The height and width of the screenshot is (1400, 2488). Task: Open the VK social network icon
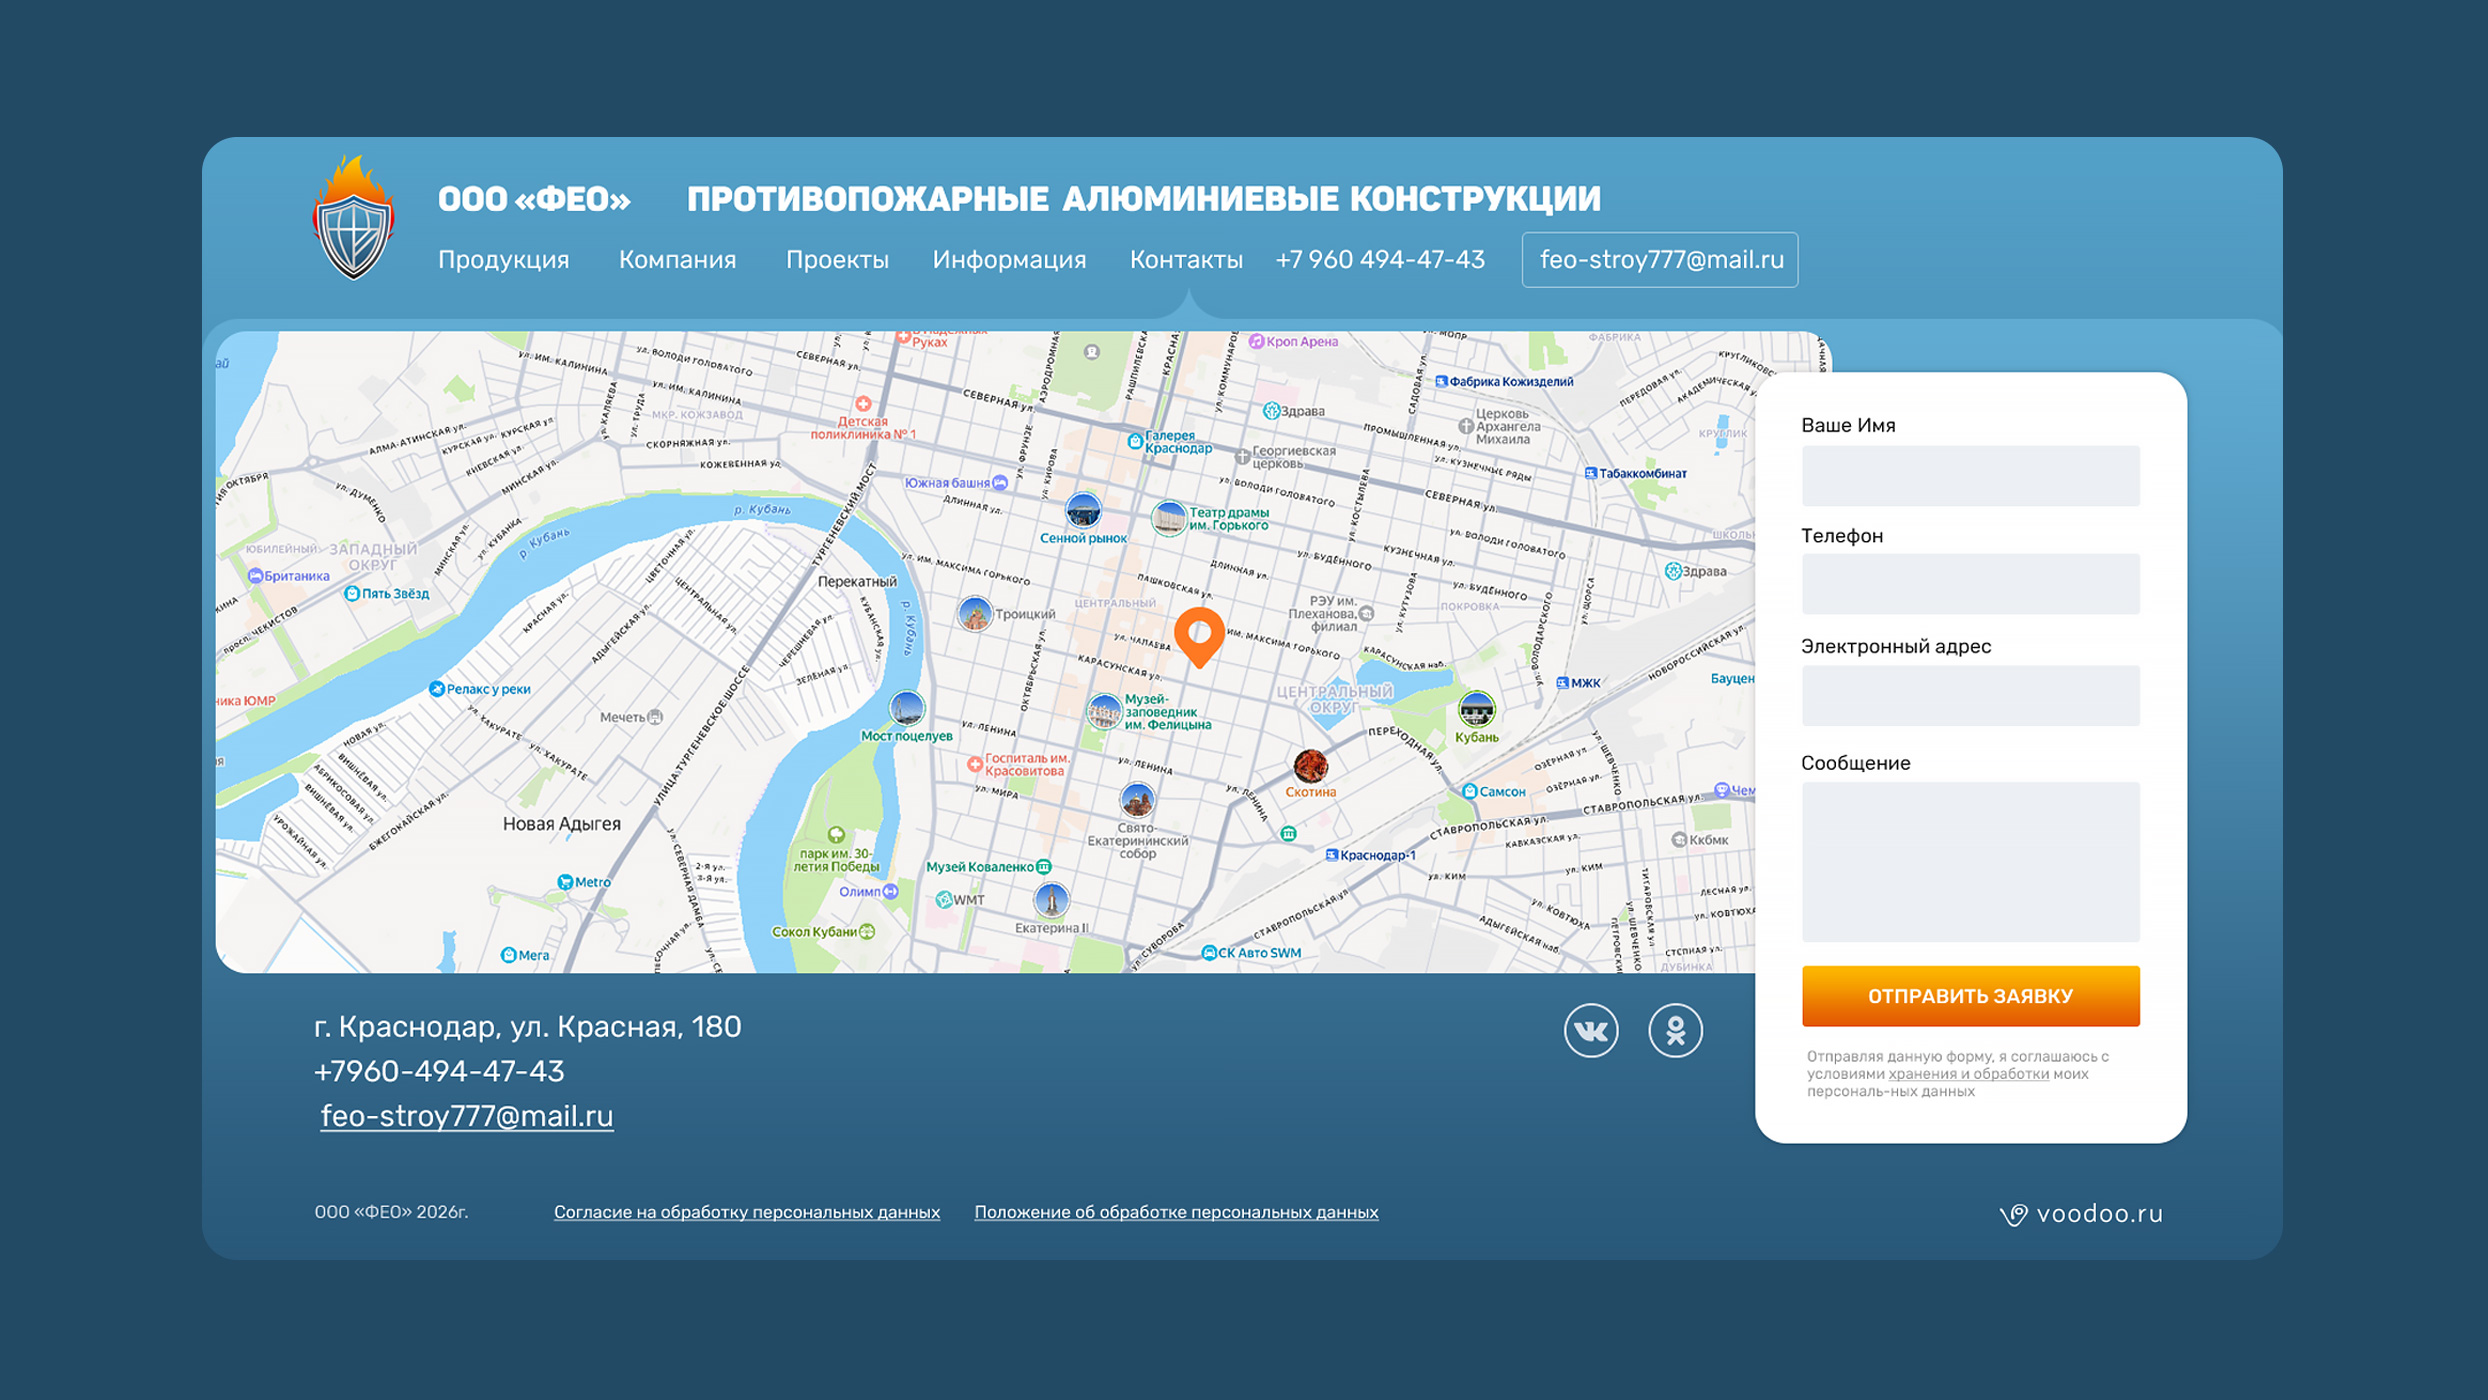[x=1591, y=1030]
